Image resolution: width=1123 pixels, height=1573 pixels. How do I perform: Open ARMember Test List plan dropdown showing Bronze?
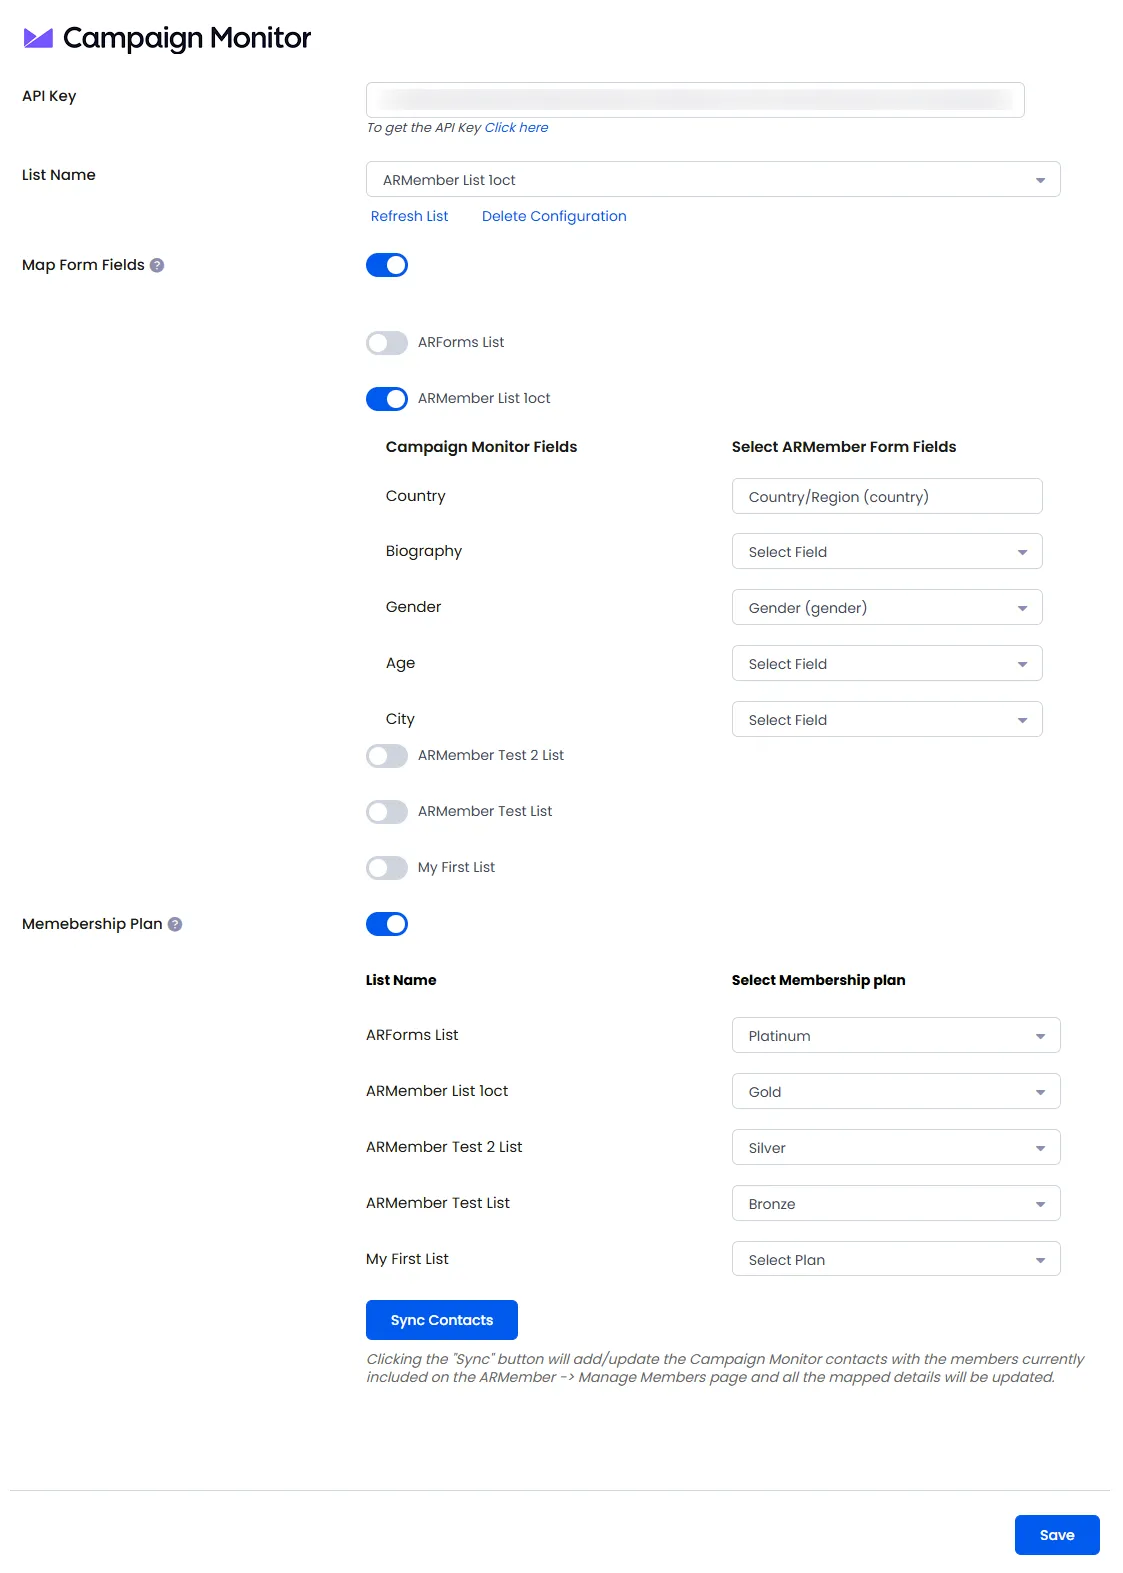tap(896, 1204)
